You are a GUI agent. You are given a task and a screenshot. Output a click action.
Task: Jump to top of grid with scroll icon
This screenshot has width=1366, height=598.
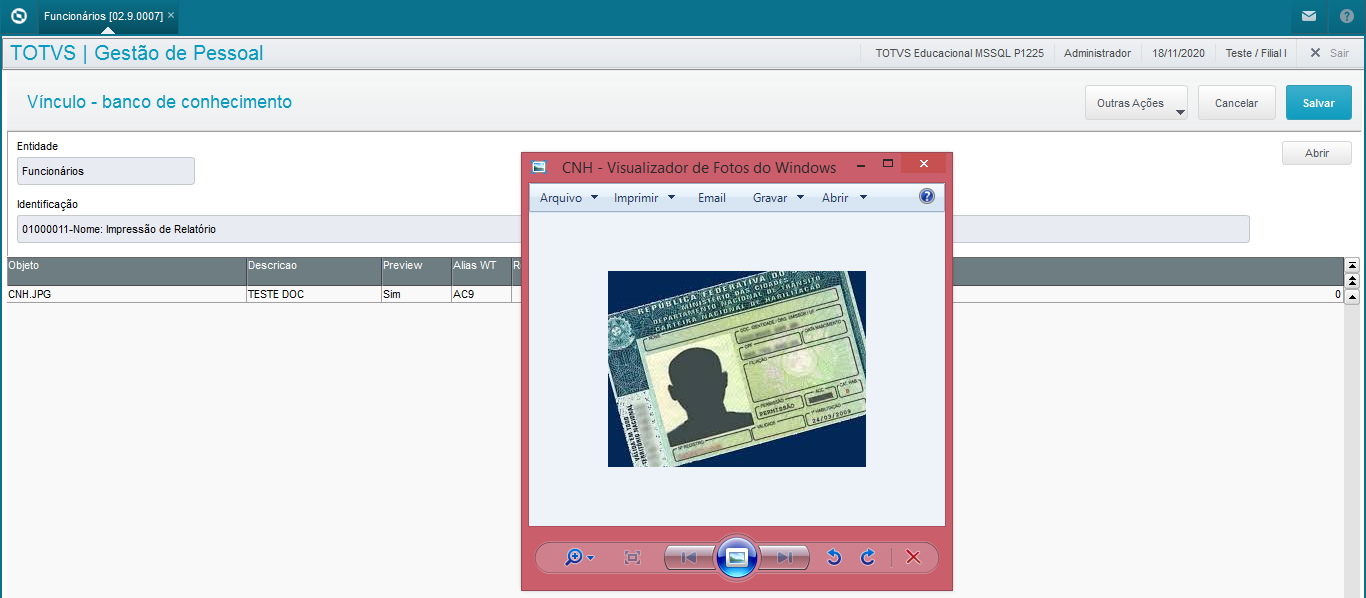tap(1352, 265)
